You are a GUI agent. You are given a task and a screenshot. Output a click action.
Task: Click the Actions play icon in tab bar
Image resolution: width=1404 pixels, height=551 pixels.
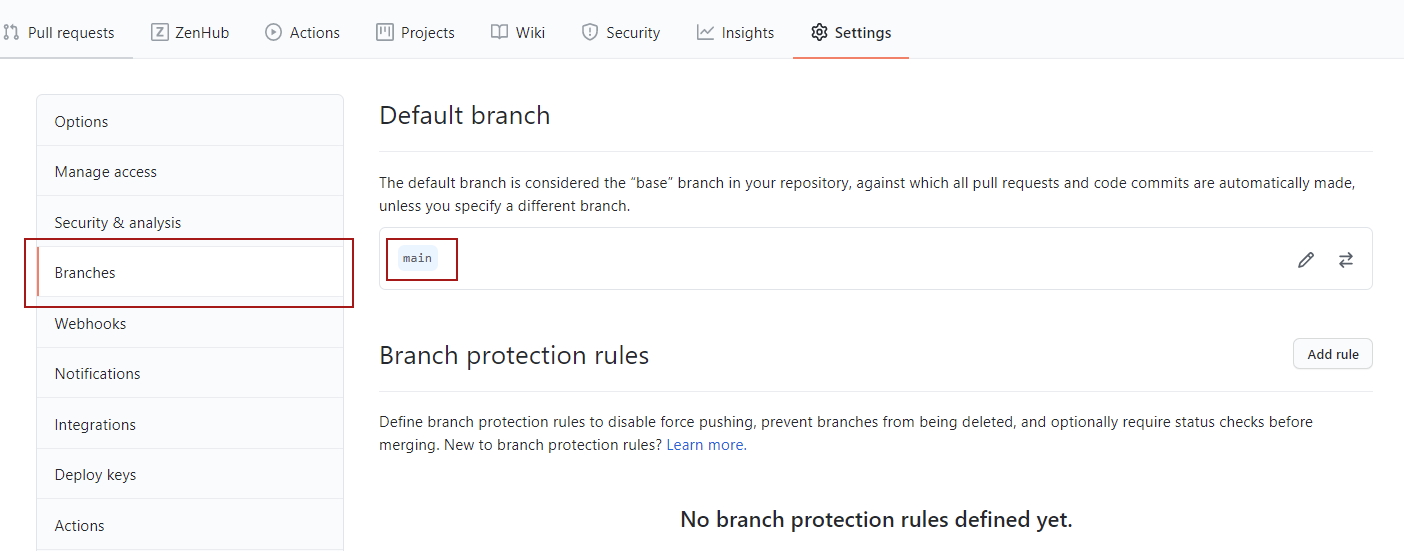(273, 32)
